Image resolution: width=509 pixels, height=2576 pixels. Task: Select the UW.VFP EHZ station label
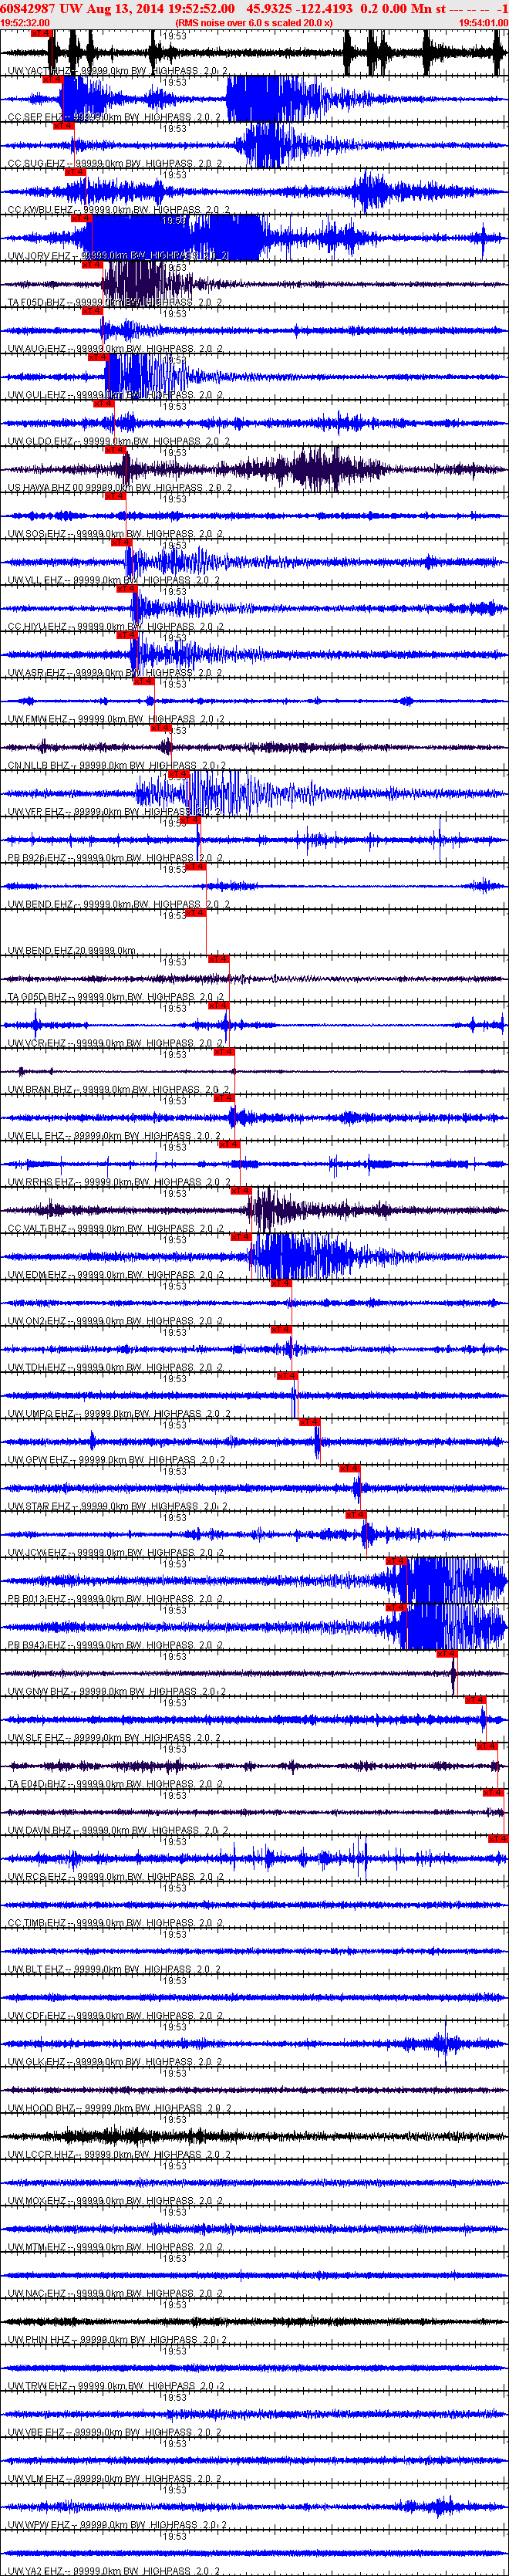[x=114, y=812]
